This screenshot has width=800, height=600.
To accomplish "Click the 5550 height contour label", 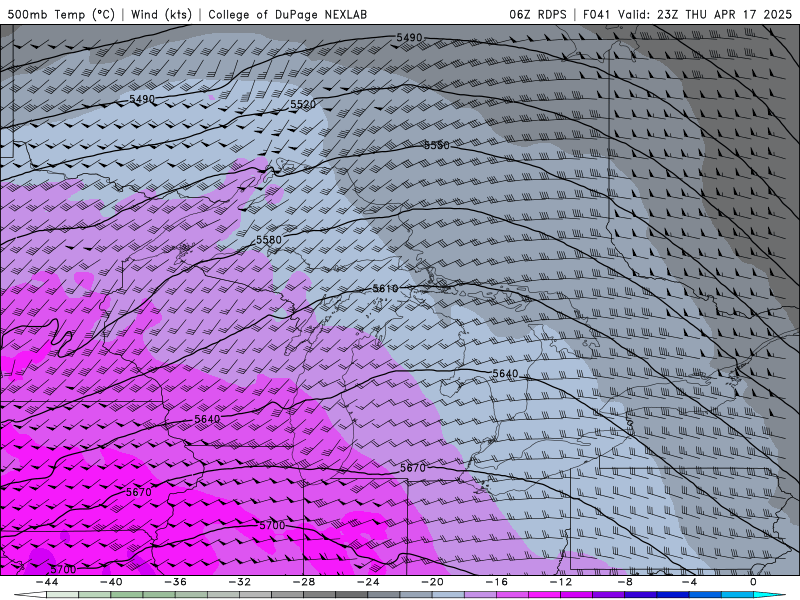I will click(x=437, y=145).
